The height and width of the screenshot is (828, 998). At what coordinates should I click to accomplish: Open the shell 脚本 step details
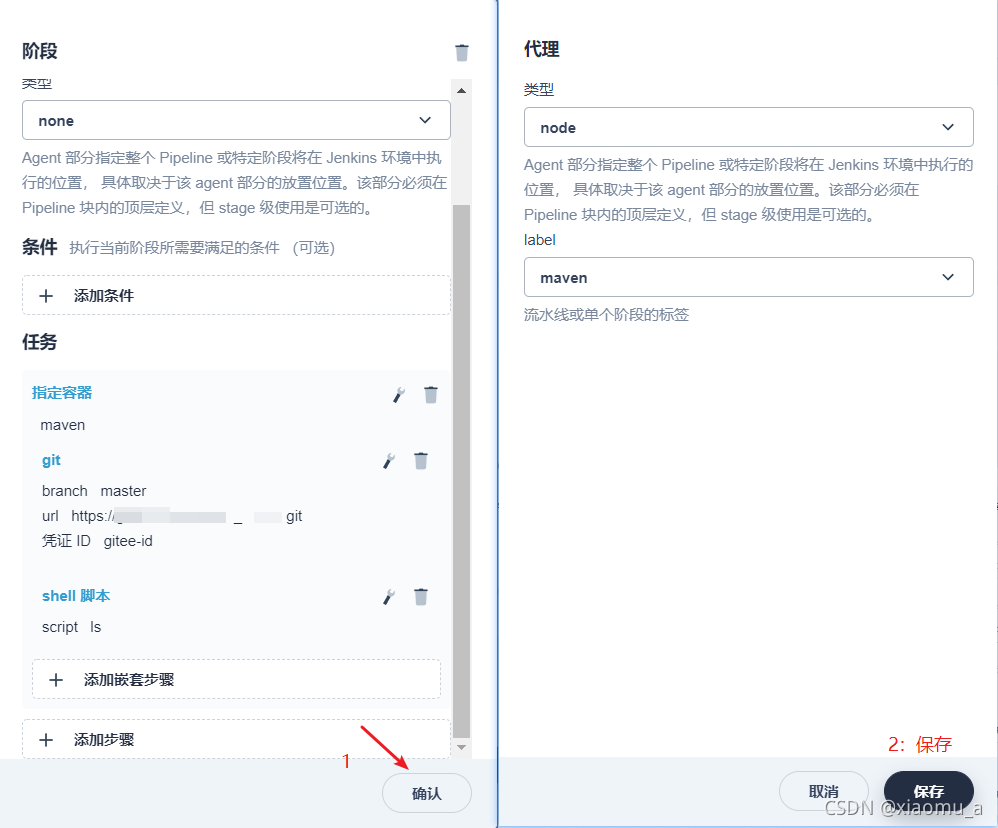coord(76,596)
